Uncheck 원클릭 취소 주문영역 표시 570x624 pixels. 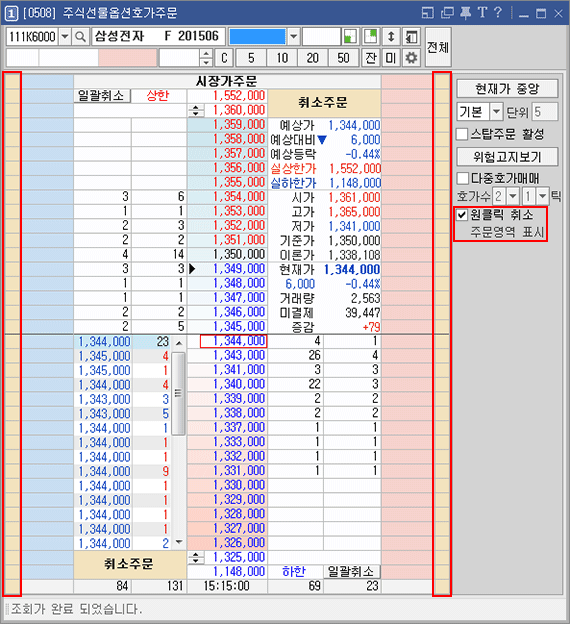pyautogui.click(x=462, y=215)
